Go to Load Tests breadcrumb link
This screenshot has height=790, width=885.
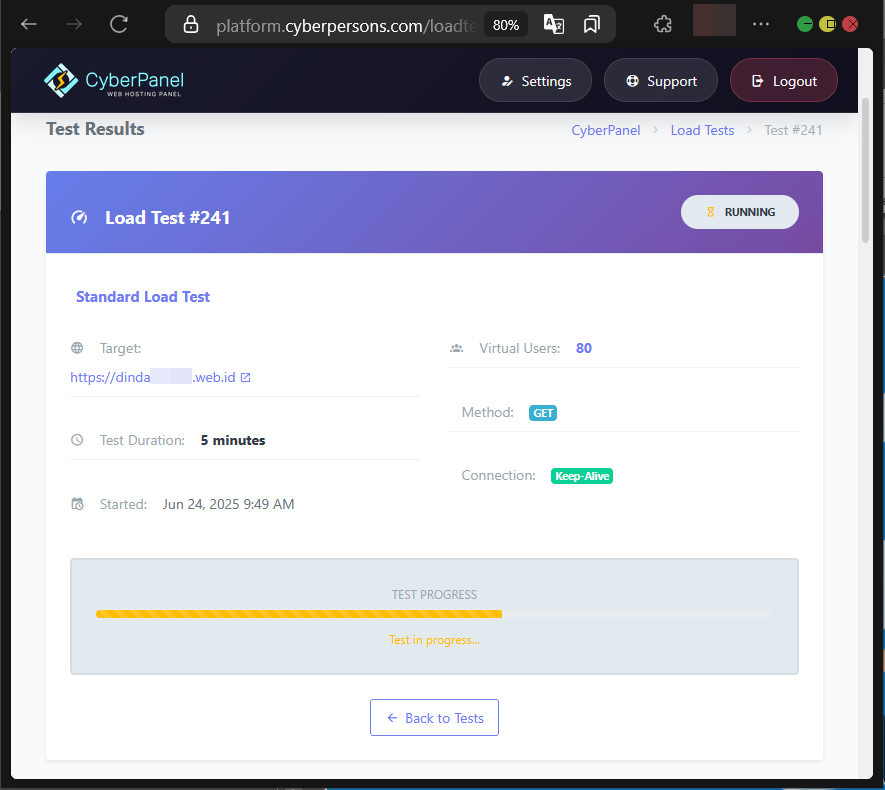[x=702, y=130]
